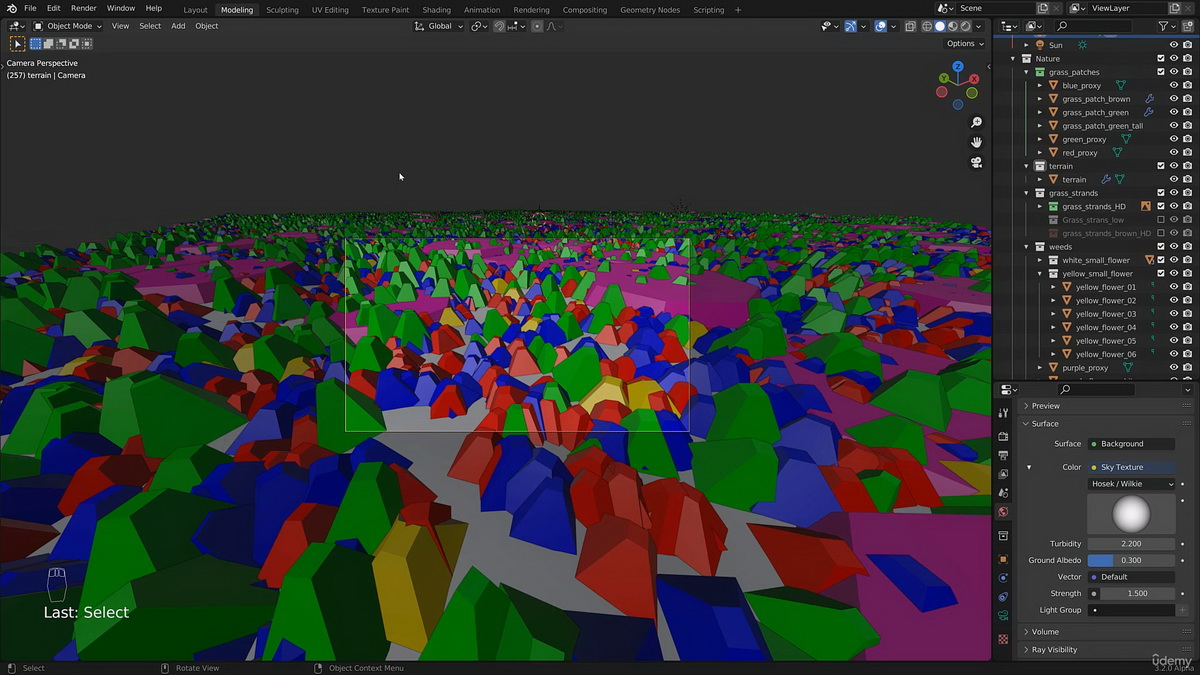Viewport: 1200px width, 675px height.
Task: Click the Light Group add plus button
Action: [x=1183, y=610]
